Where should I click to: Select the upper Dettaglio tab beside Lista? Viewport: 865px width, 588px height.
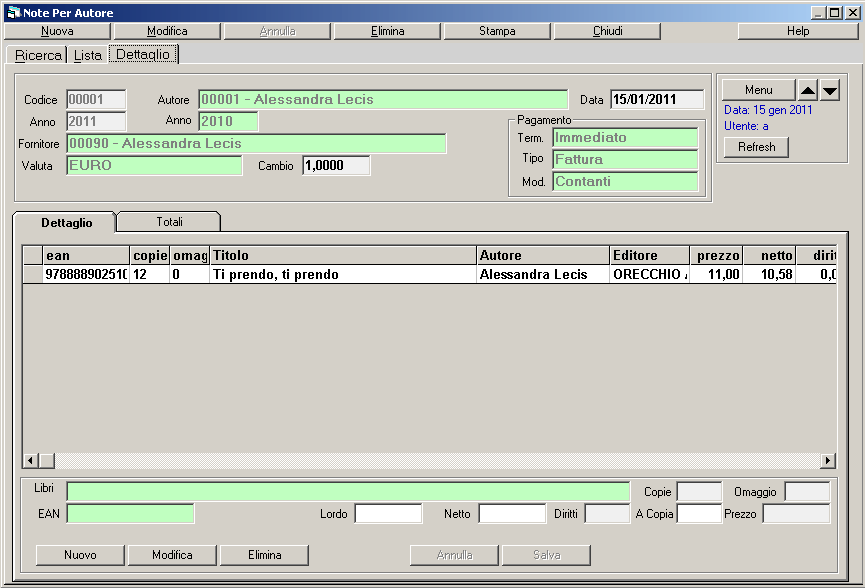click(x=143, y=55)
